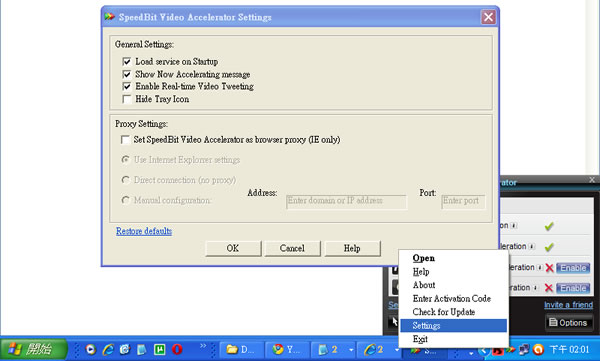
Task: Open Help from the settings dialog
Action: 352,248
